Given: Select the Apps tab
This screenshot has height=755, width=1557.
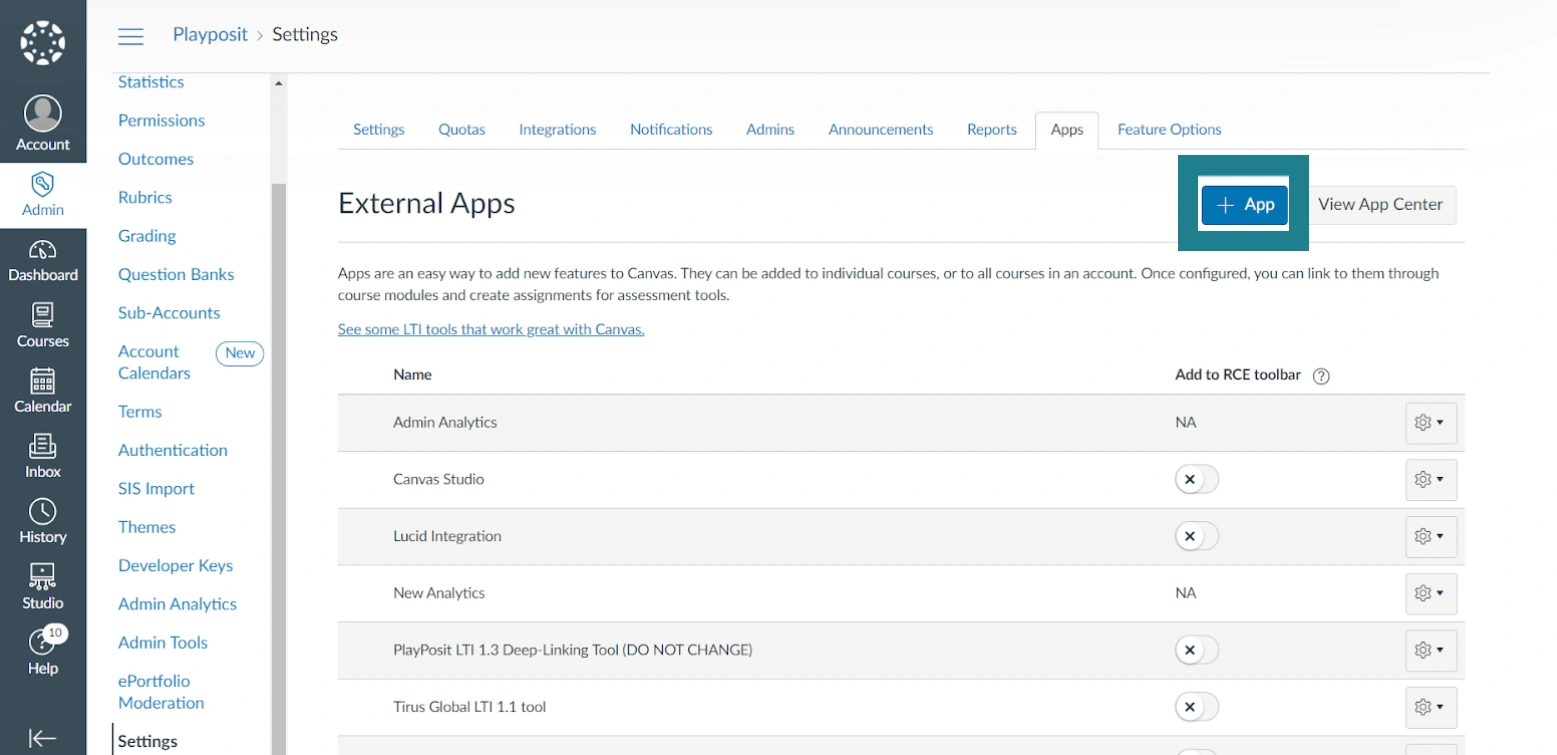Looking at the screenshot, I should click(x=1067, y=130).
